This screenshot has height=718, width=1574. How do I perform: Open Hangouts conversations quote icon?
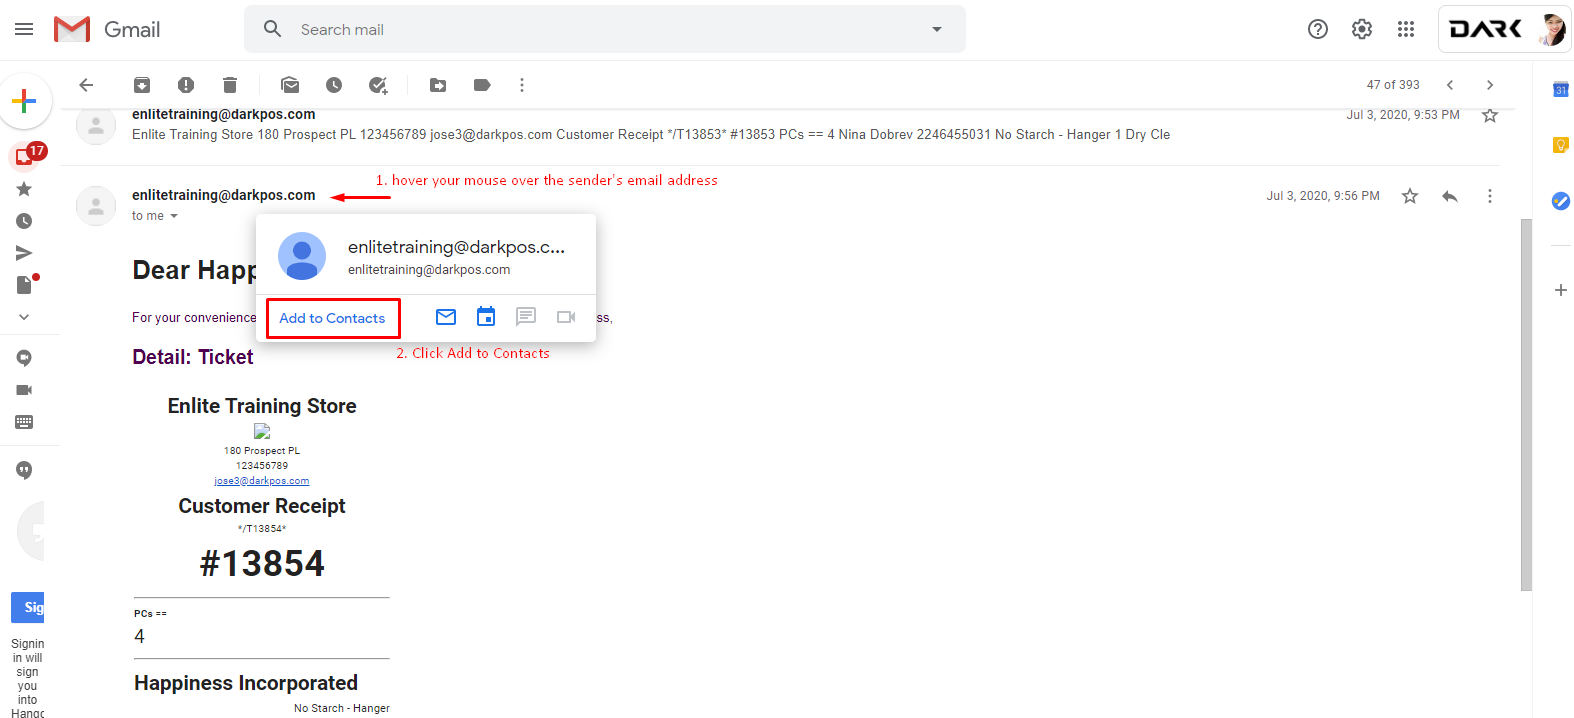pyautogui.click(x=24, y=470)
